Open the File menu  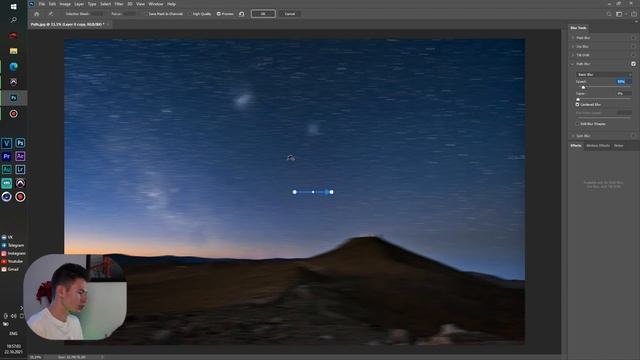(42, 4)
